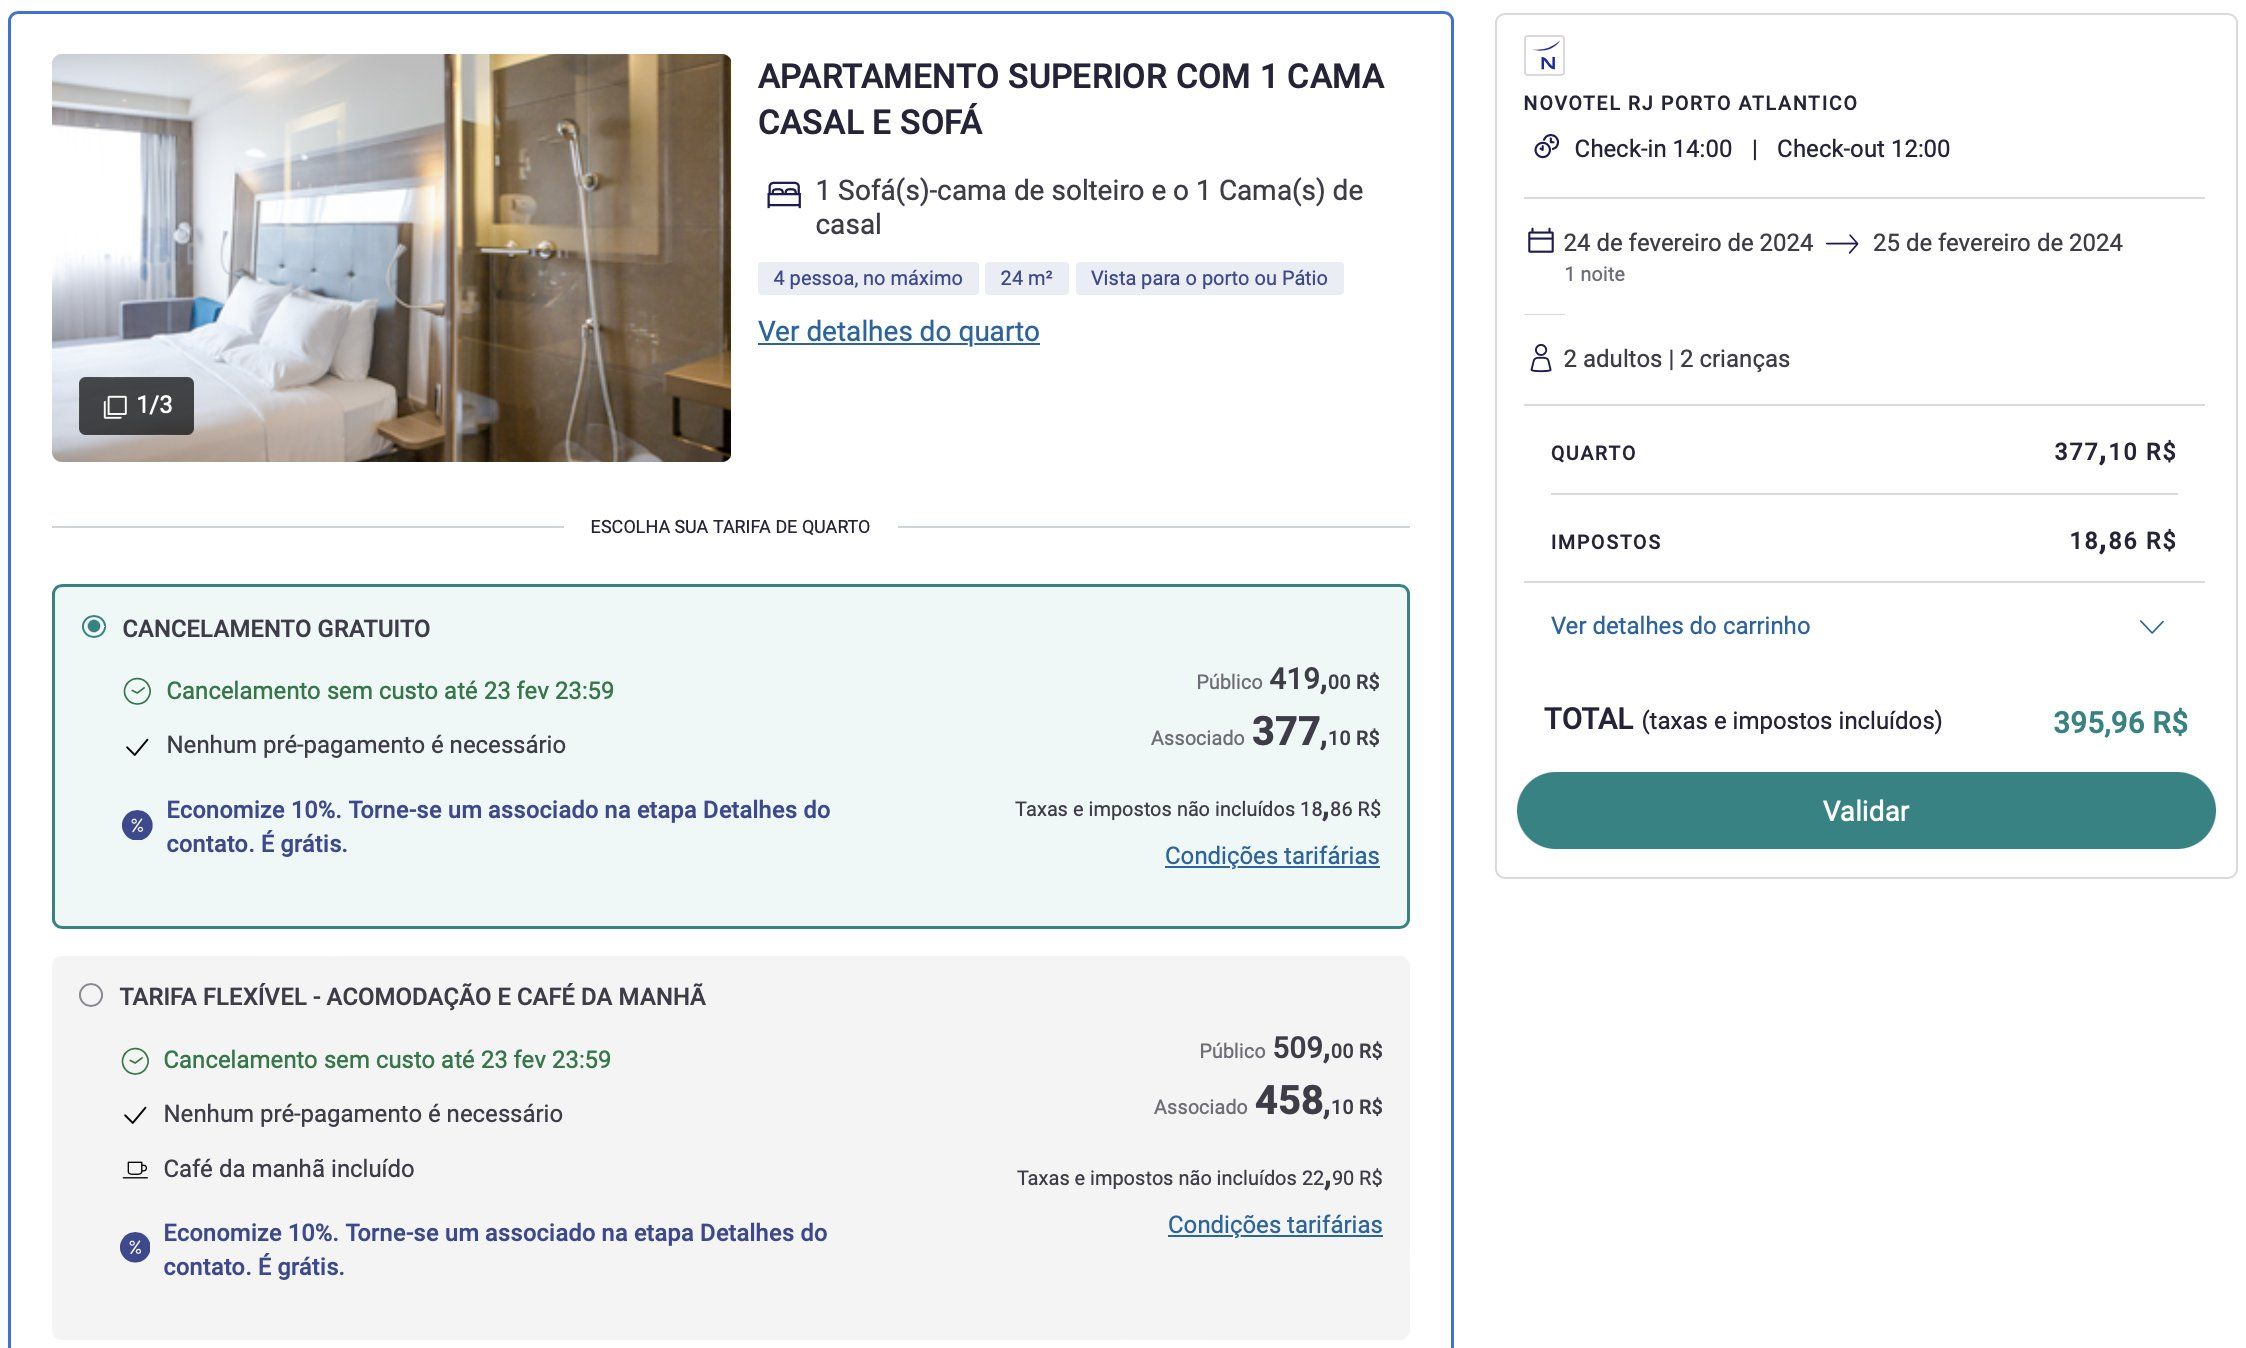Click the 4 pessoa, no máximo tag

pyautogui.click(x=867, y=278)
